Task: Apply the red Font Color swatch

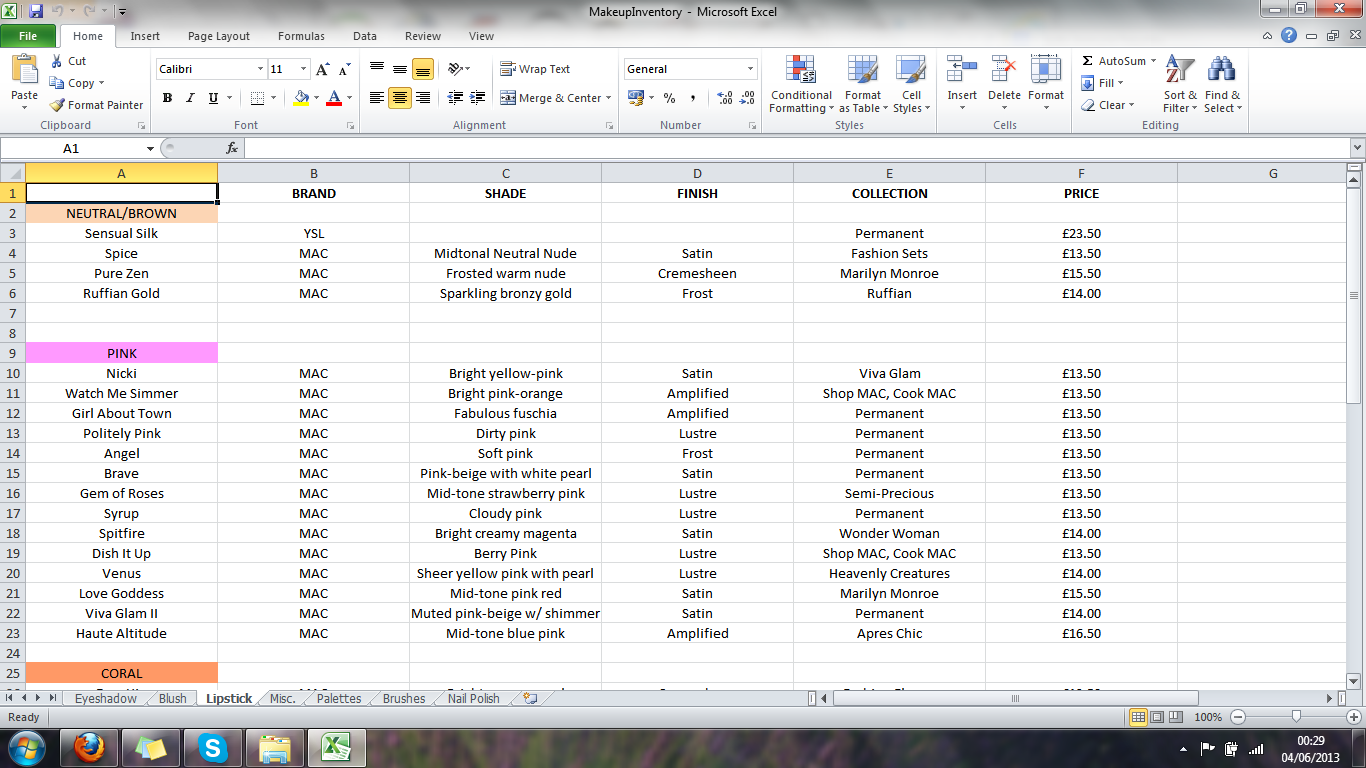Action: pyautogui.click(x=333, y=98)
